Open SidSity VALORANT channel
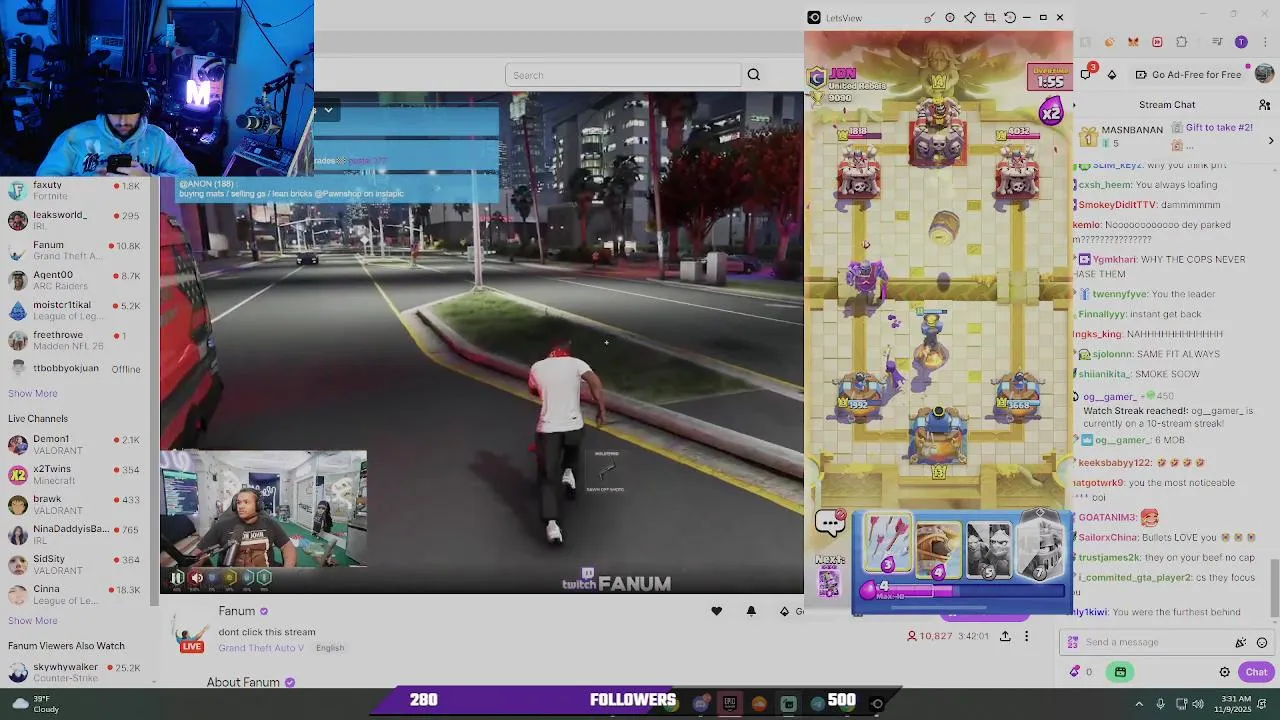Screen dimensions: 1280x720 coord(76,564)
